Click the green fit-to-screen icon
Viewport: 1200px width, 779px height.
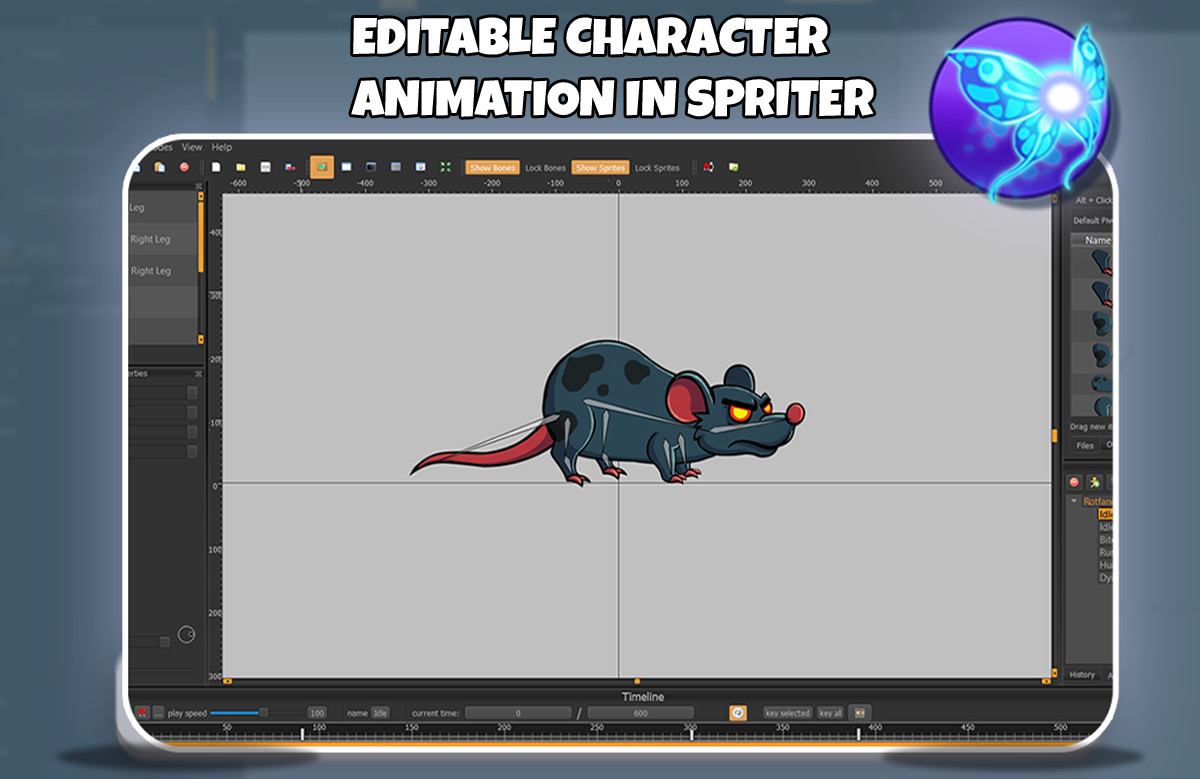tap(445, 167)
